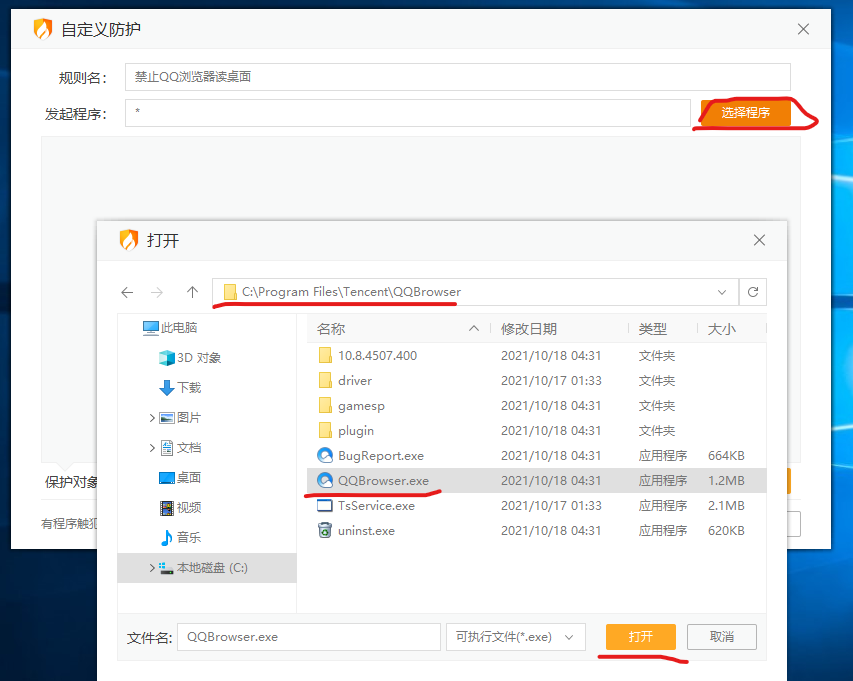Click the 选择程序 button in 自定义防护 window
This screenshot has height=681, width=853.
tap(745, 113)
